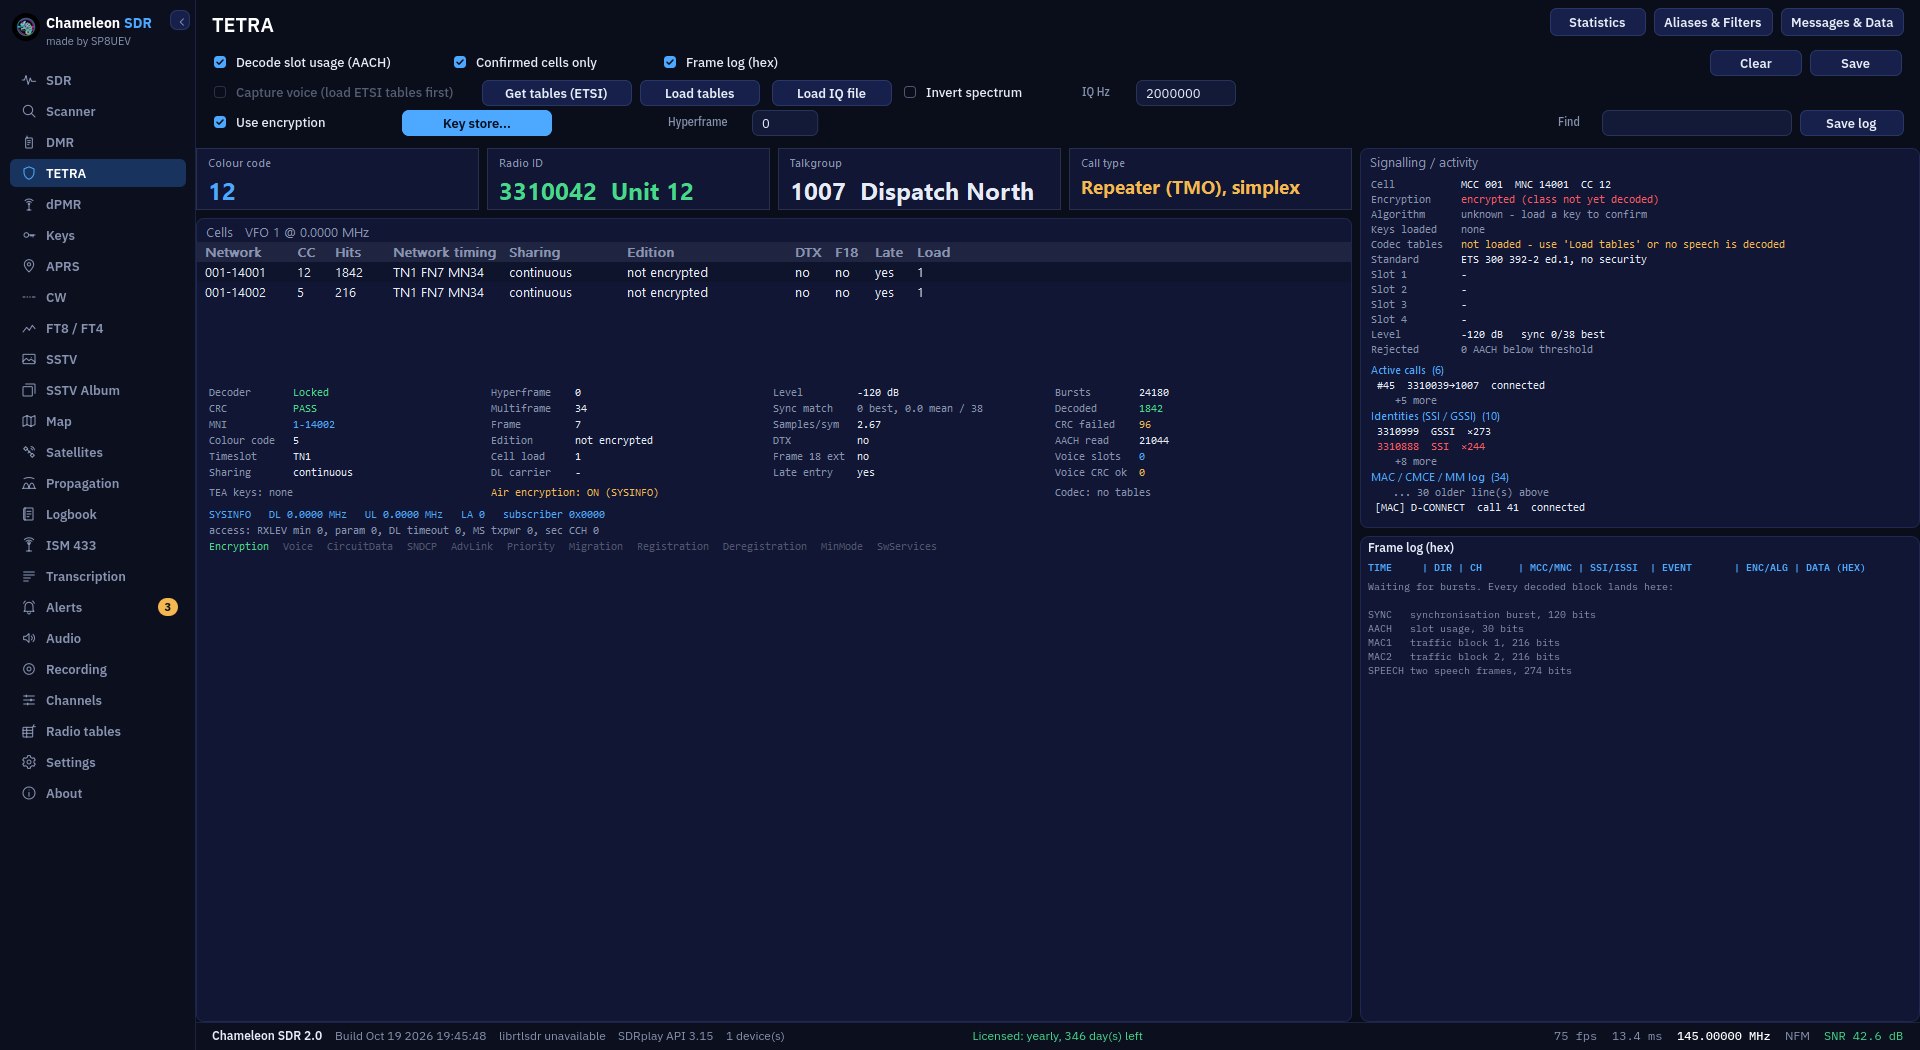
Task: Select Transcription in the sidebar menu
Action: (98, 576)
